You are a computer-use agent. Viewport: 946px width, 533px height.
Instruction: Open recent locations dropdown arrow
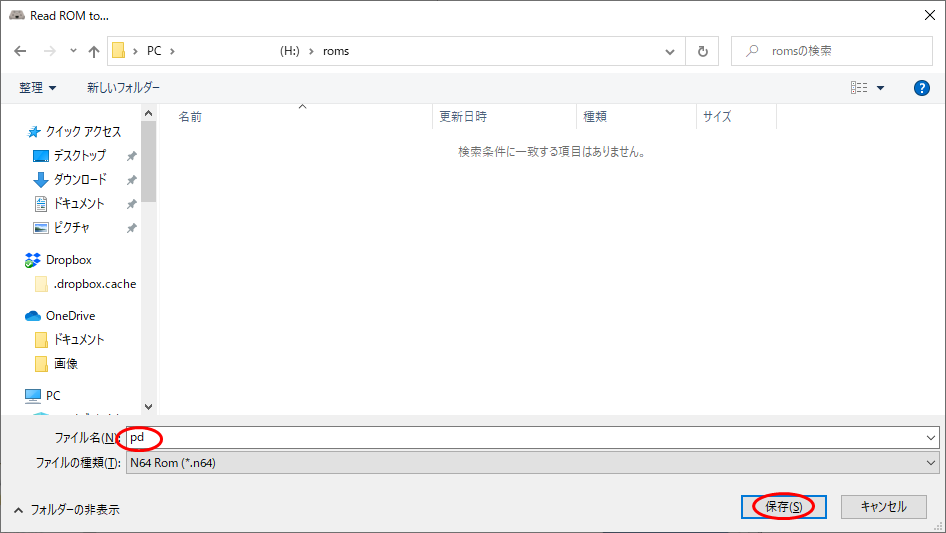pos(73,51)
